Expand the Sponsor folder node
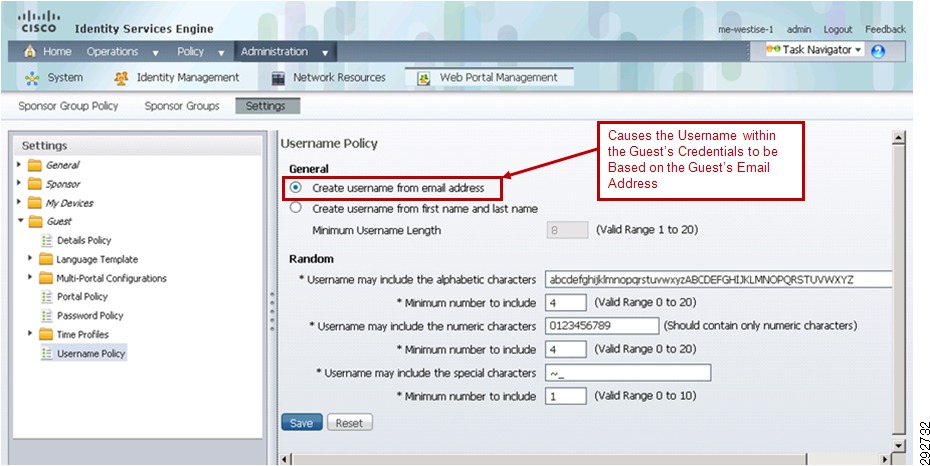The width and height of the screenshot is (930, 466). (20, 183)
